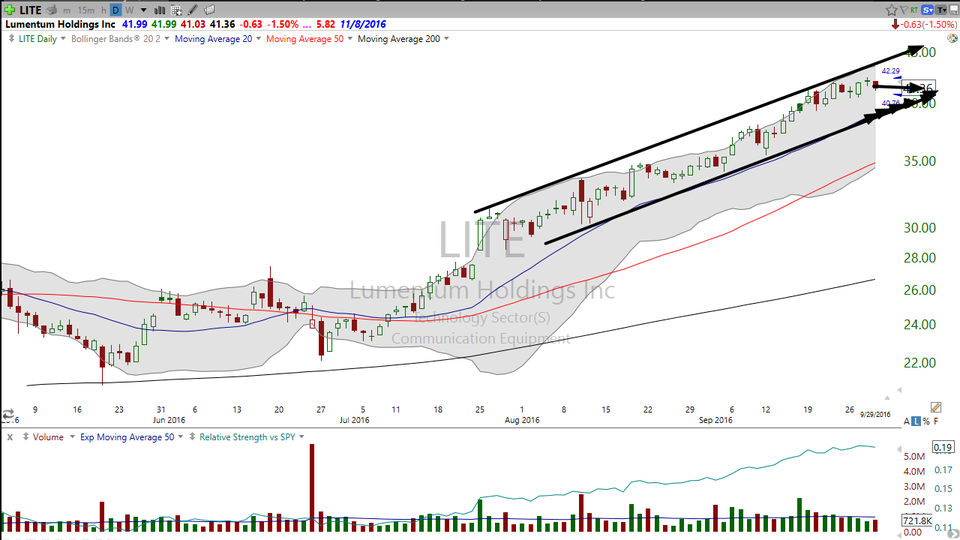
Task: Open the chart type bars icon
Action: [x=159, y=10]
